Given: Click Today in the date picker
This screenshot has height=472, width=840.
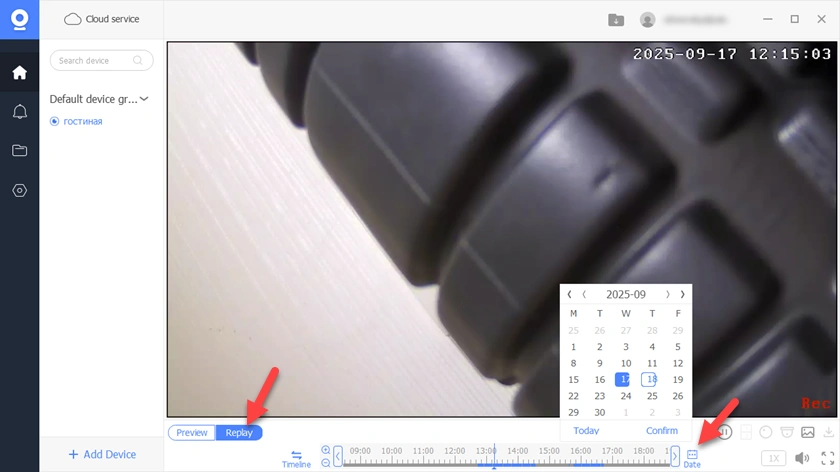Looking at the screenshot, I should tap(586, 431).
